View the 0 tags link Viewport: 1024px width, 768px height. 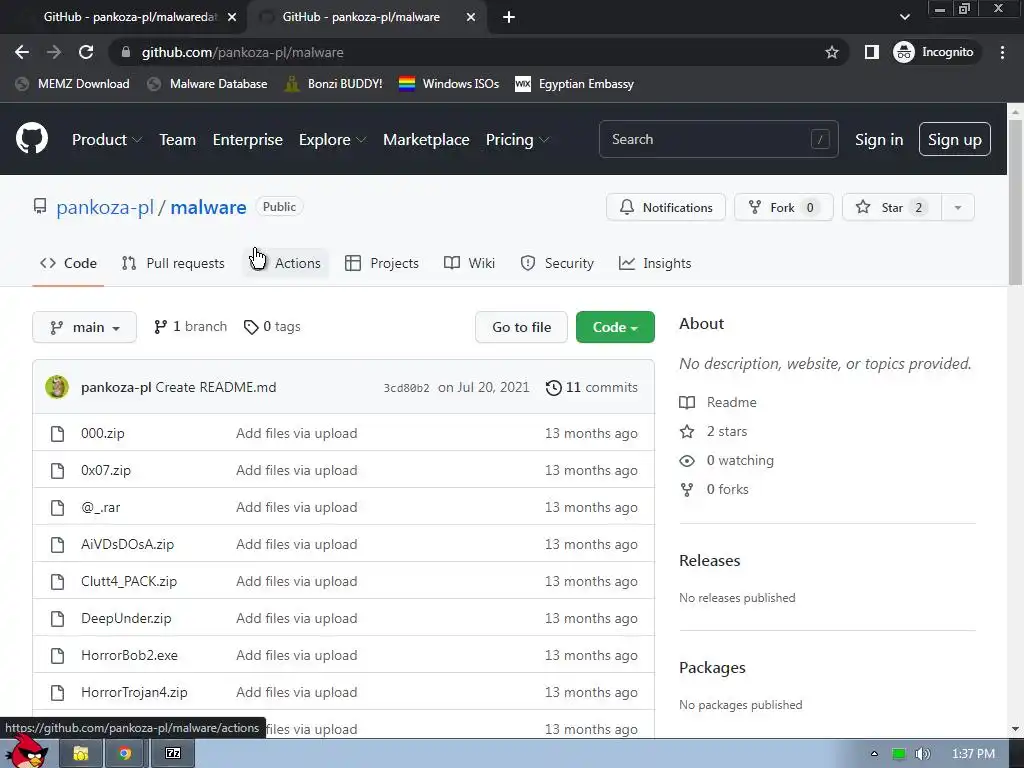point(272,327)
